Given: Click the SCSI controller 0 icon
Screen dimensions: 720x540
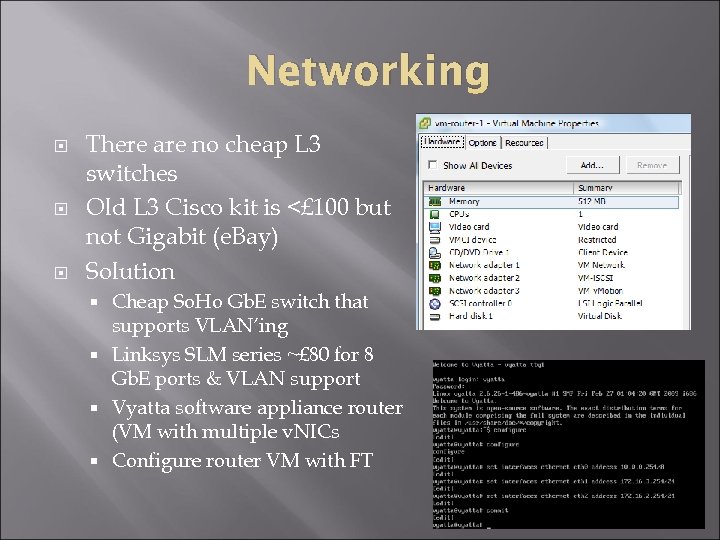Looking at the screenshot, I should coord(434,304).
